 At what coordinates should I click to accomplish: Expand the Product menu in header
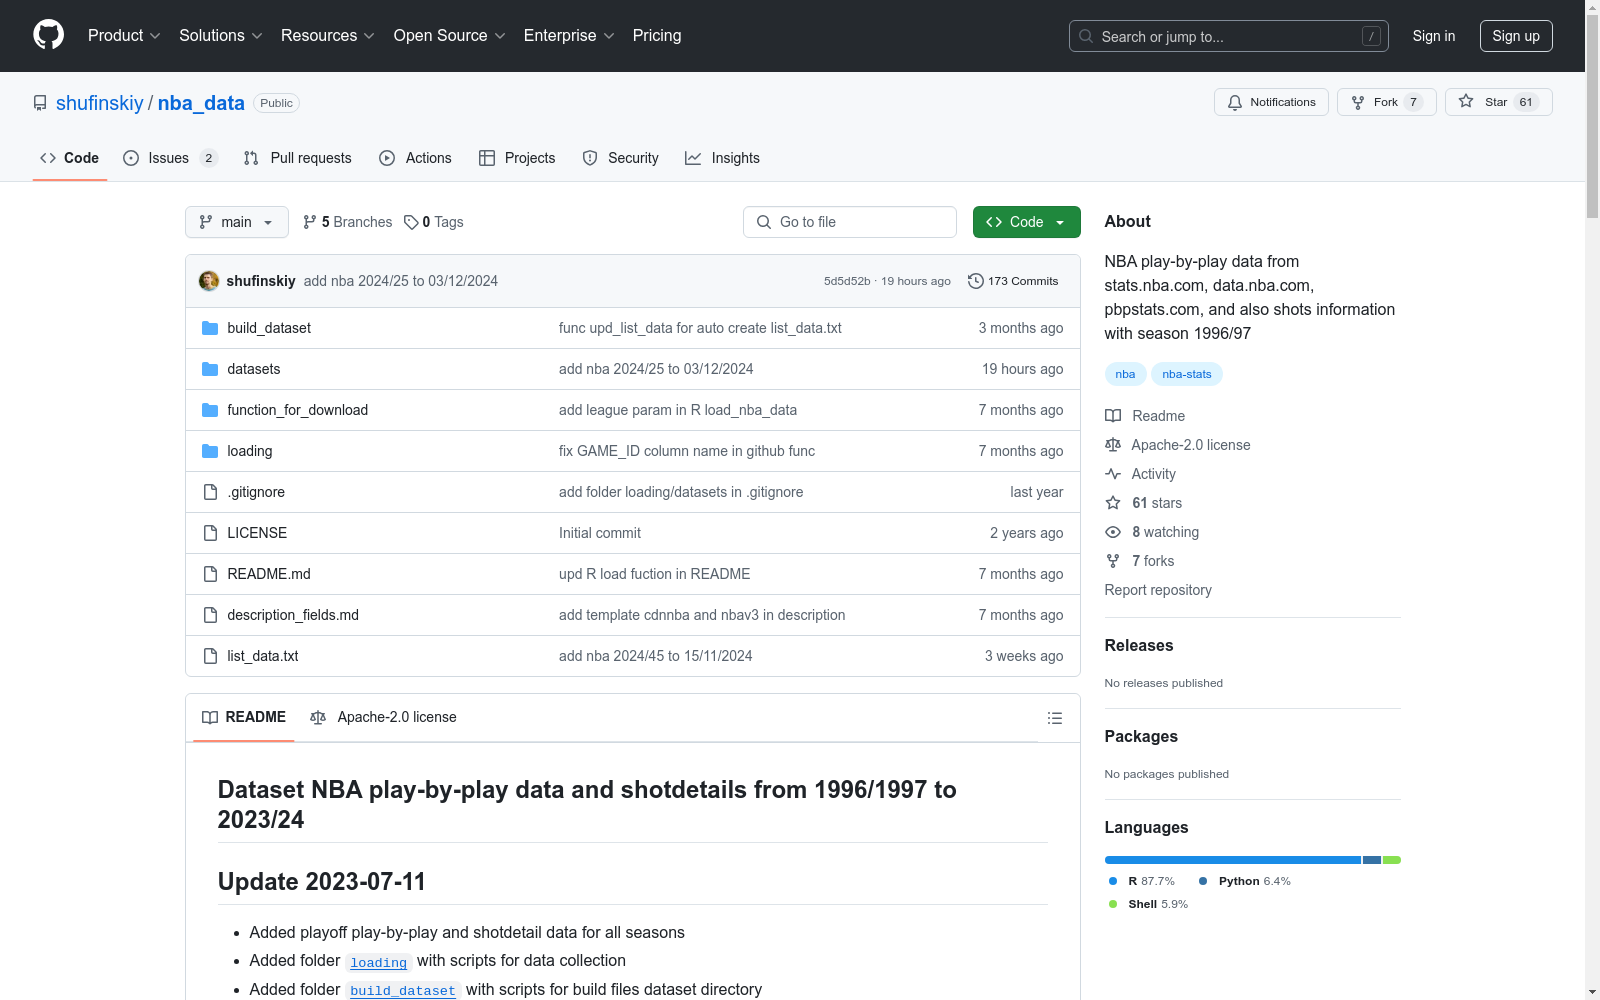click(x=124, y=35)
